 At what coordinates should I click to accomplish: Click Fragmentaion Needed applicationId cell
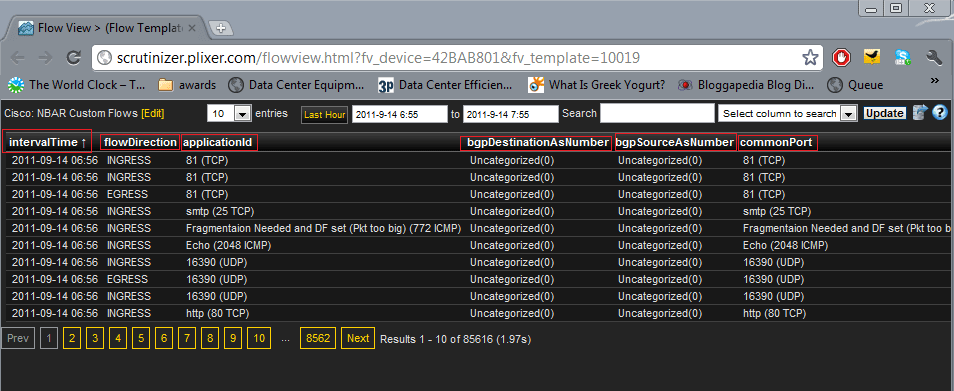point(323,229)
